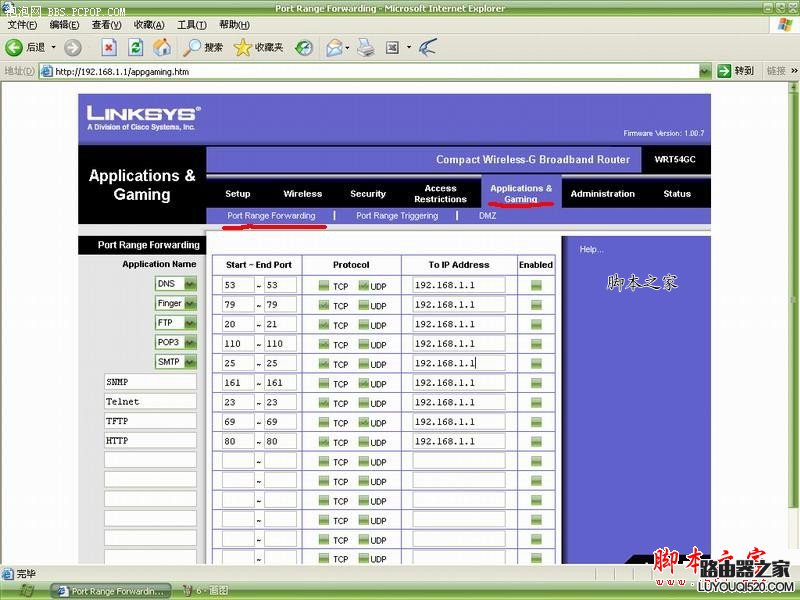This screenshot has height=600, width=800.
Task: Expand the POP3 application dropdown
Action: [x=190, y=342]
